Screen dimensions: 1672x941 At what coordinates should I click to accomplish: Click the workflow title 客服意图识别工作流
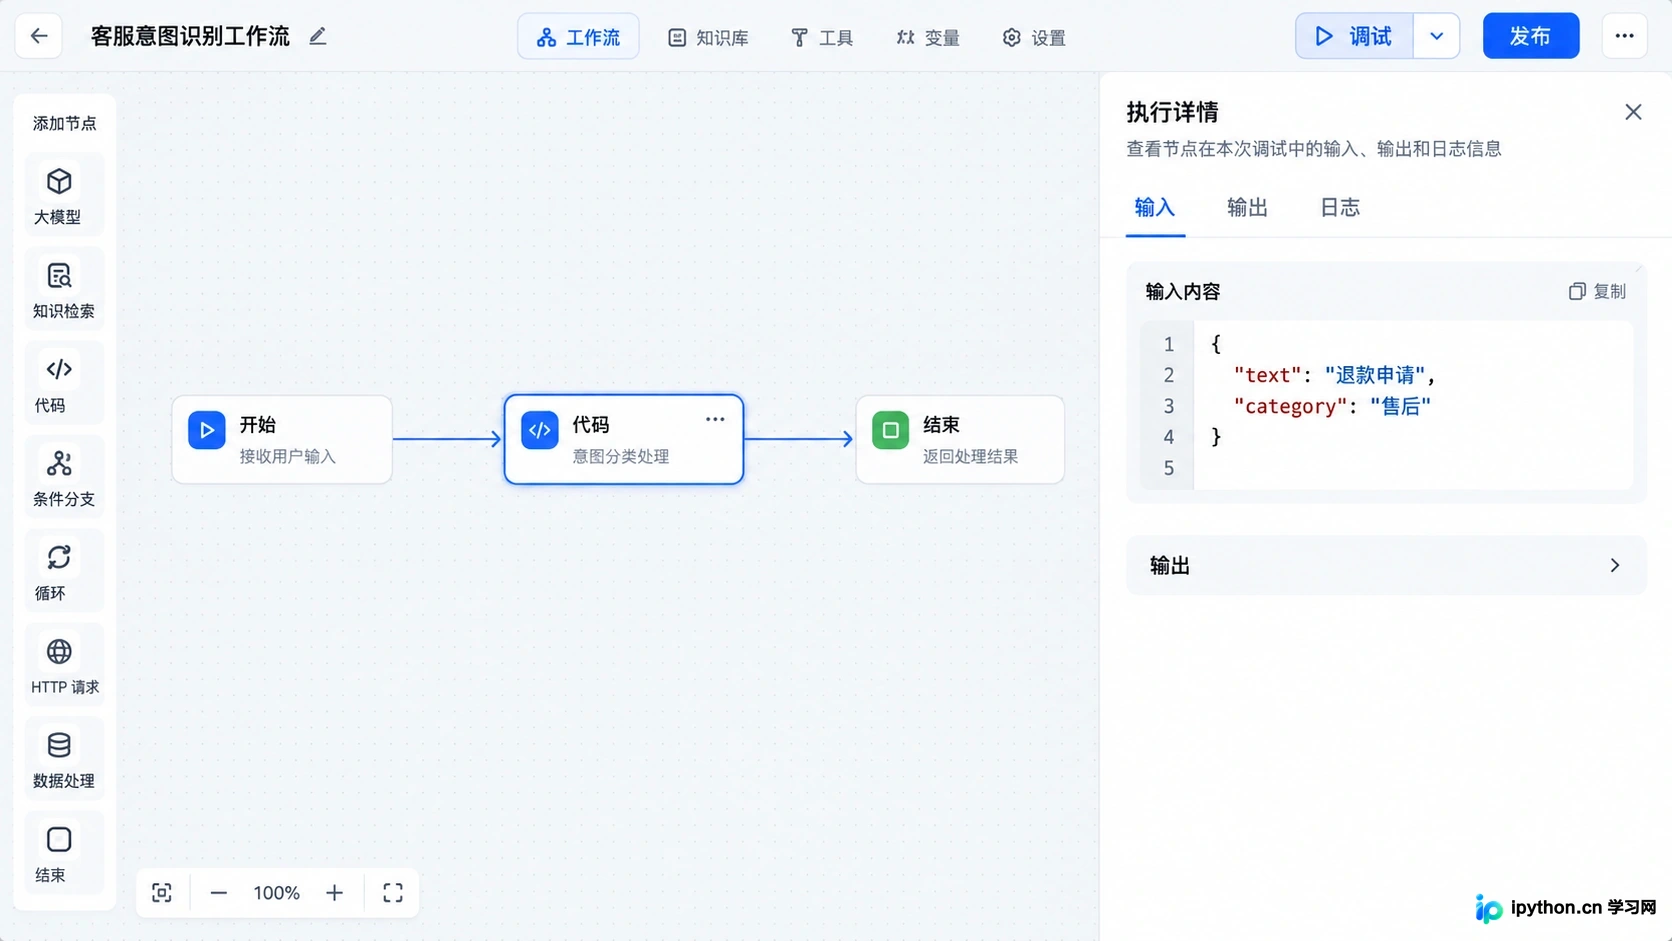click(190, 36)
